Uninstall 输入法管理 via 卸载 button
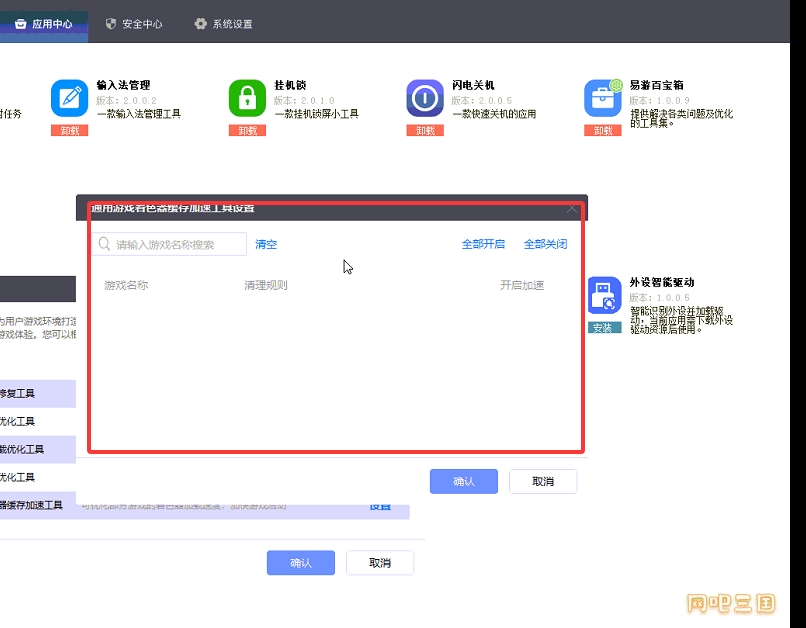Image resolution: width=806 pixels, height=628 pixels. [x=70, y=130]
